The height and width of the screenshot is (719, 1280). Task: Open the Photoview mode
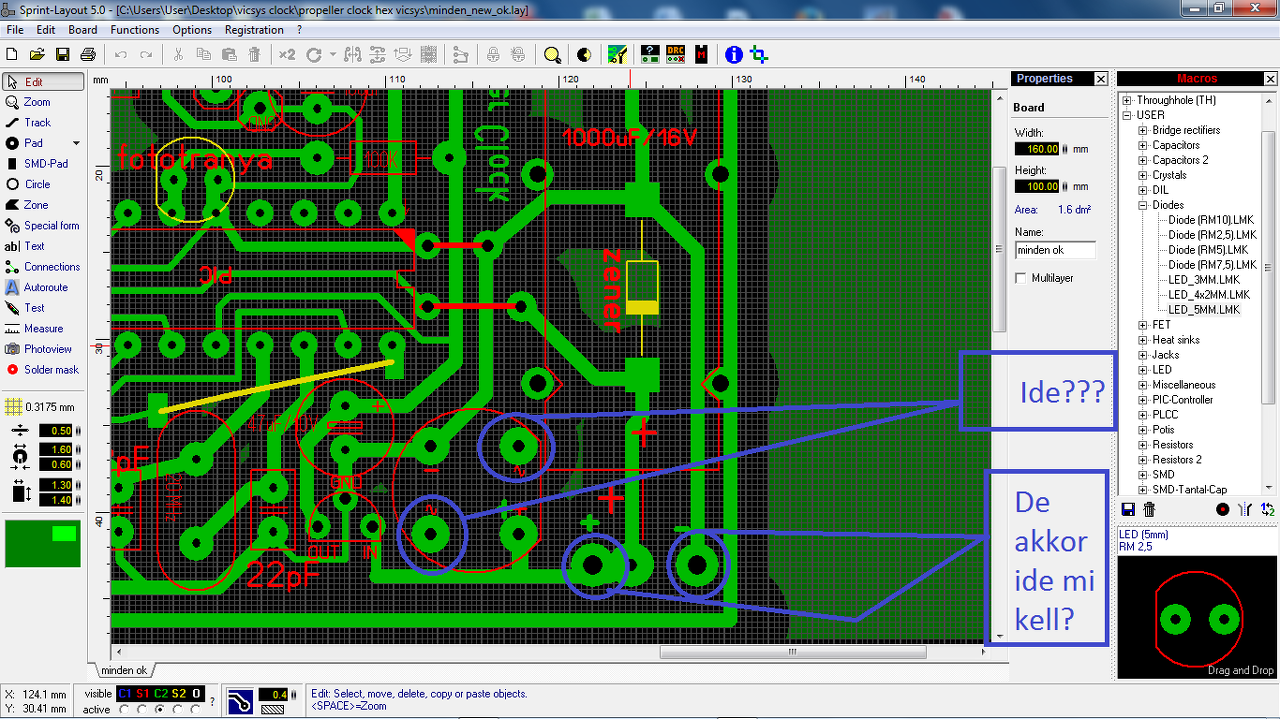click(x=47, y=349)
